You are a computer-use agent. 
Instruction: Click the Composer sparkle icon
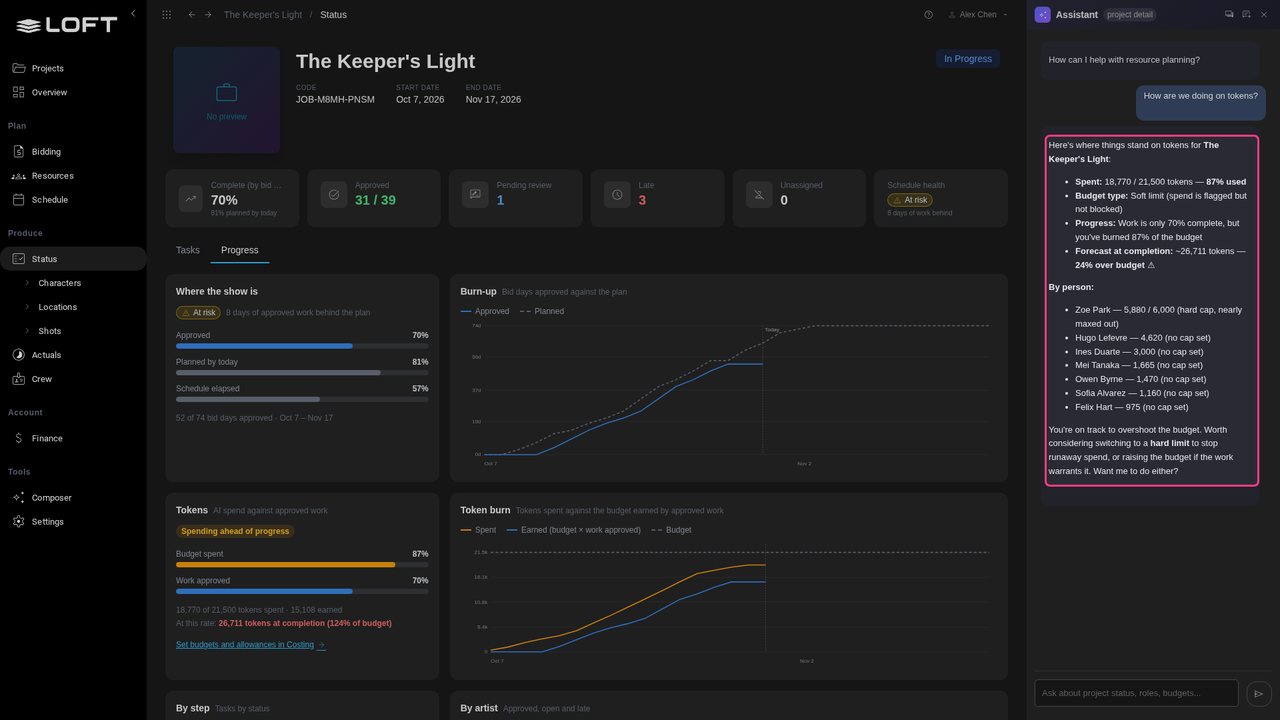point(18,498)
